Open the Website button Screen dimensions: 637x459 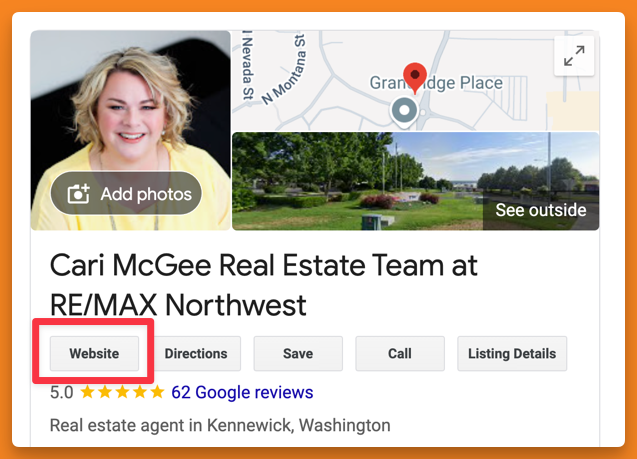(94, 353)
